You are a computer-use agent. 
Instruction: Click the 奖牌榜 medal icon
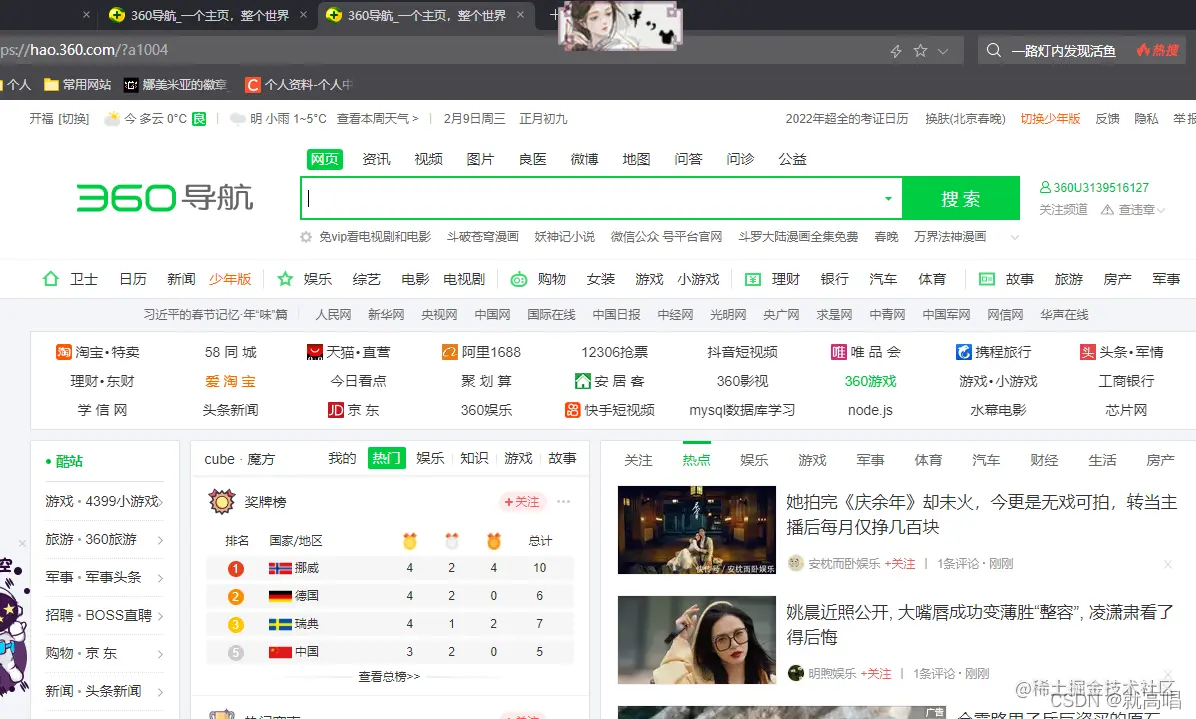[x=222, y=502]
